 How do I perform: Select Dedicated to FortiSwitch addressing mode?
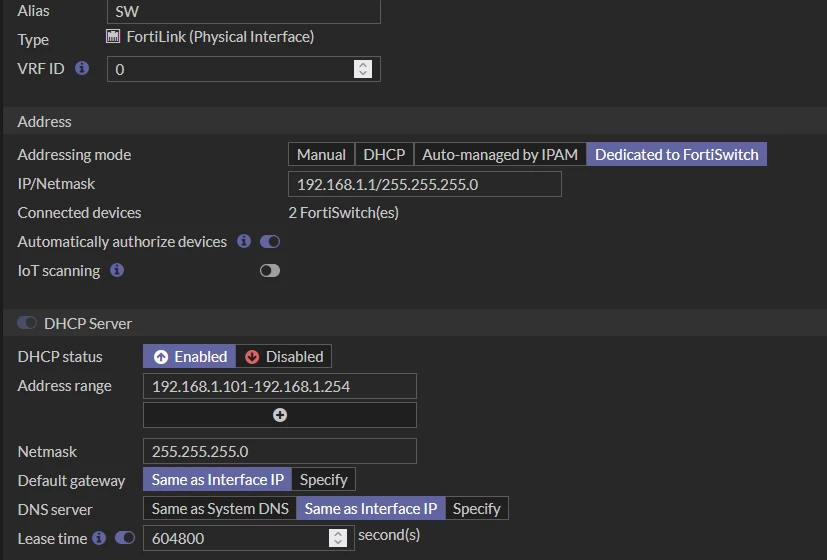(x=677, y=155)
